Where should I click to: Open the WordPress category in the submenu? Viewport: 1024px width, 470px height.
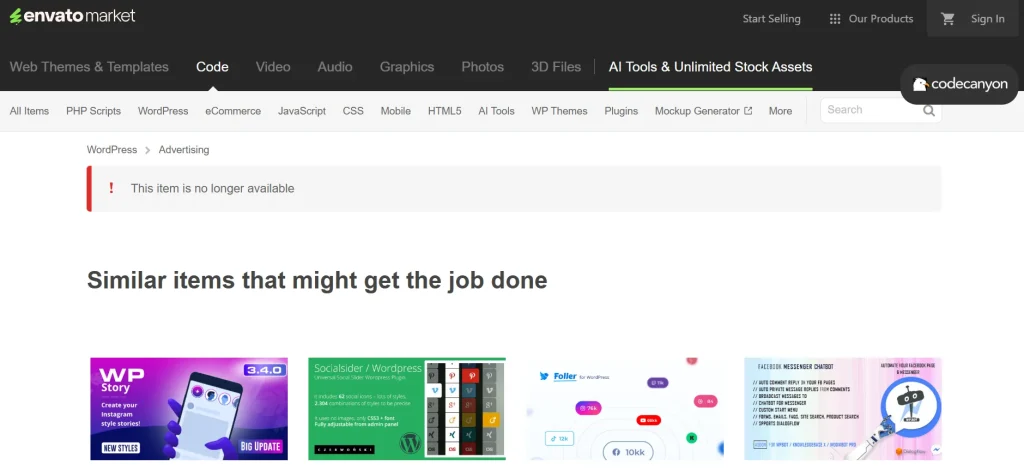tap(163, 111)
